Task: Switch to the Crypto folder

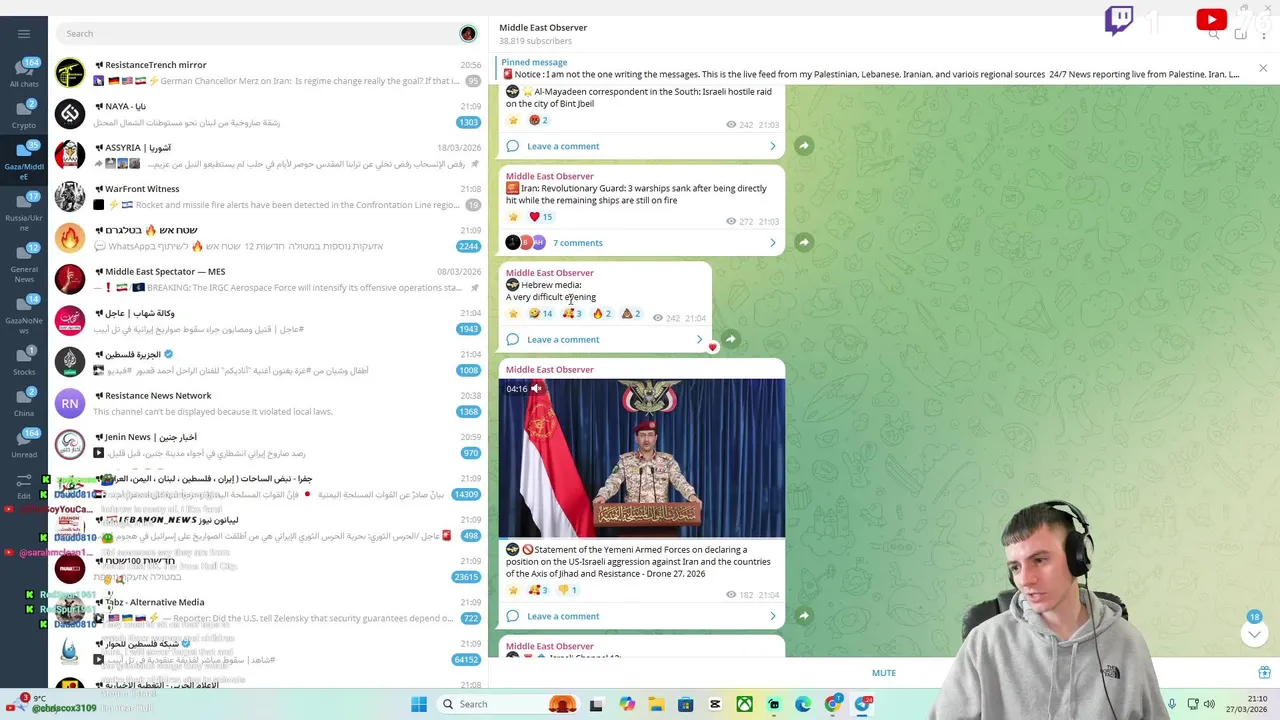Action: 24,113
